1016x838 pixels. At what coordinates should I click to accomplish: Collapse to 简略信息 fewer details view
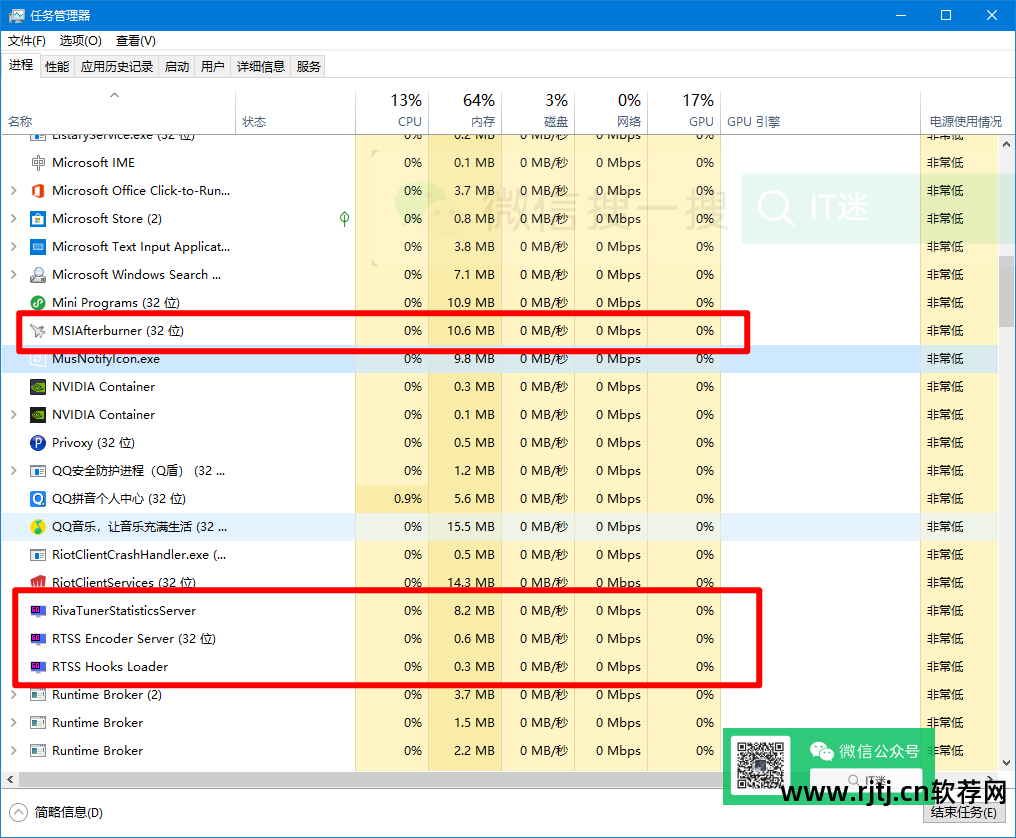click(56, 812)
